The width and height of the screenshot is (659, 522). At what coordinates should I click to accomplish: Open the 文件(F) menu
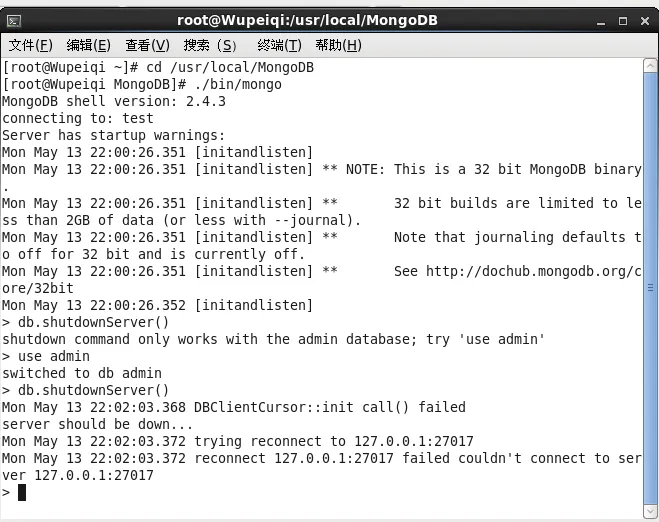[31, 45]
